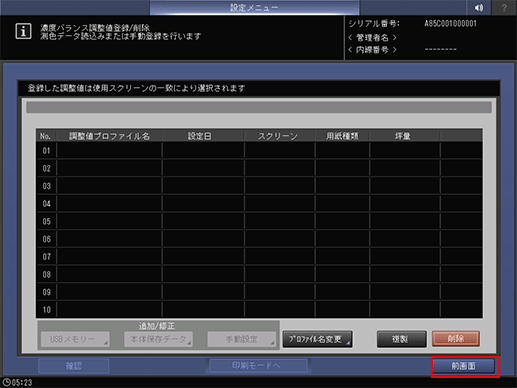Select table row 01
This screenshot has height=388, width=517.
click(259, 151)
